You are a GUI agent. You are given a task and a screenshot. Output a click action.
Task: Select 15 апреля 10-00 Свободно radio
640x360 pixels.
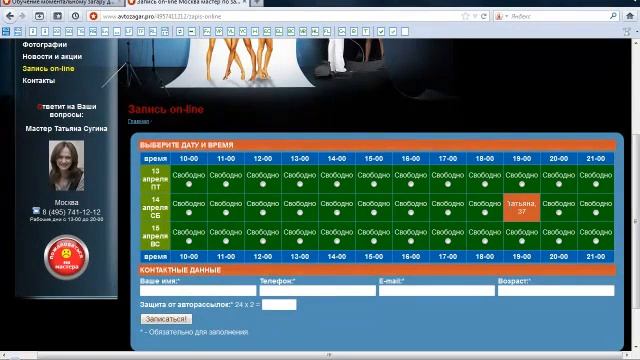(189, 241)
